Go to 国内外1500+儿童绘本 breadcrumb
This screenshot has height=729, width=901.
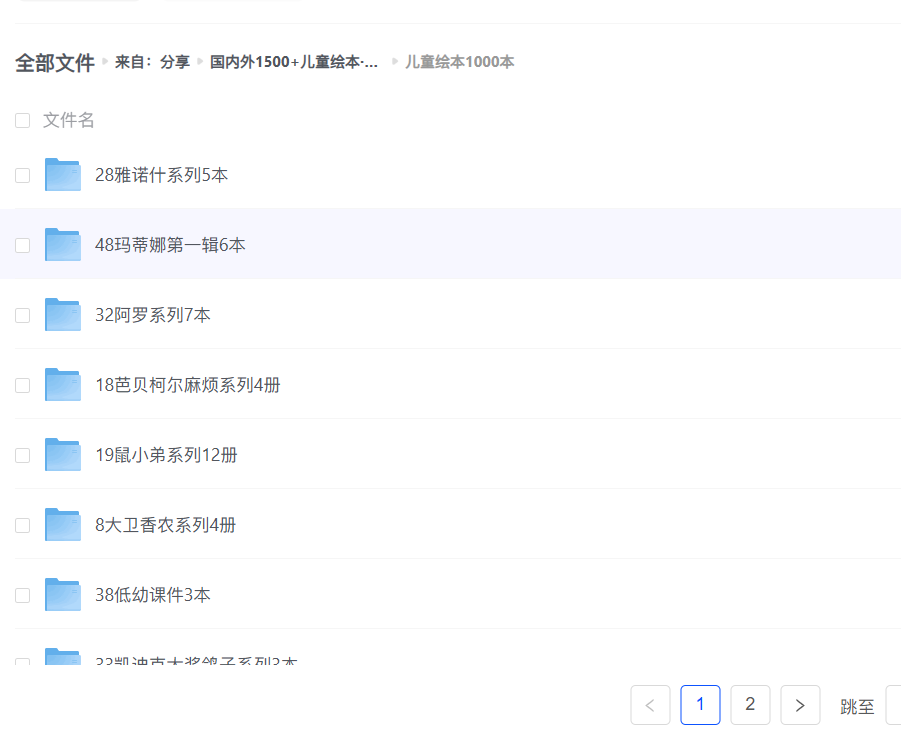(294, 62)
